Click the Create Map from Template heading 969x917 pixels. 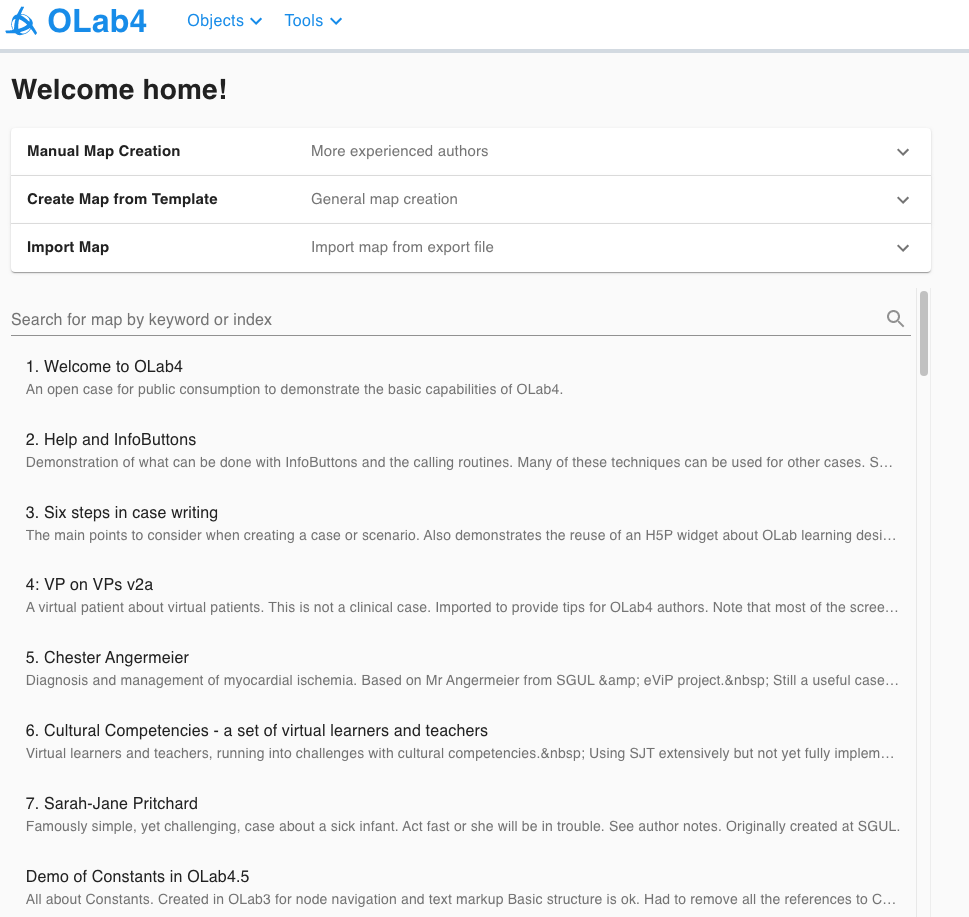click(x=122, y=199)
